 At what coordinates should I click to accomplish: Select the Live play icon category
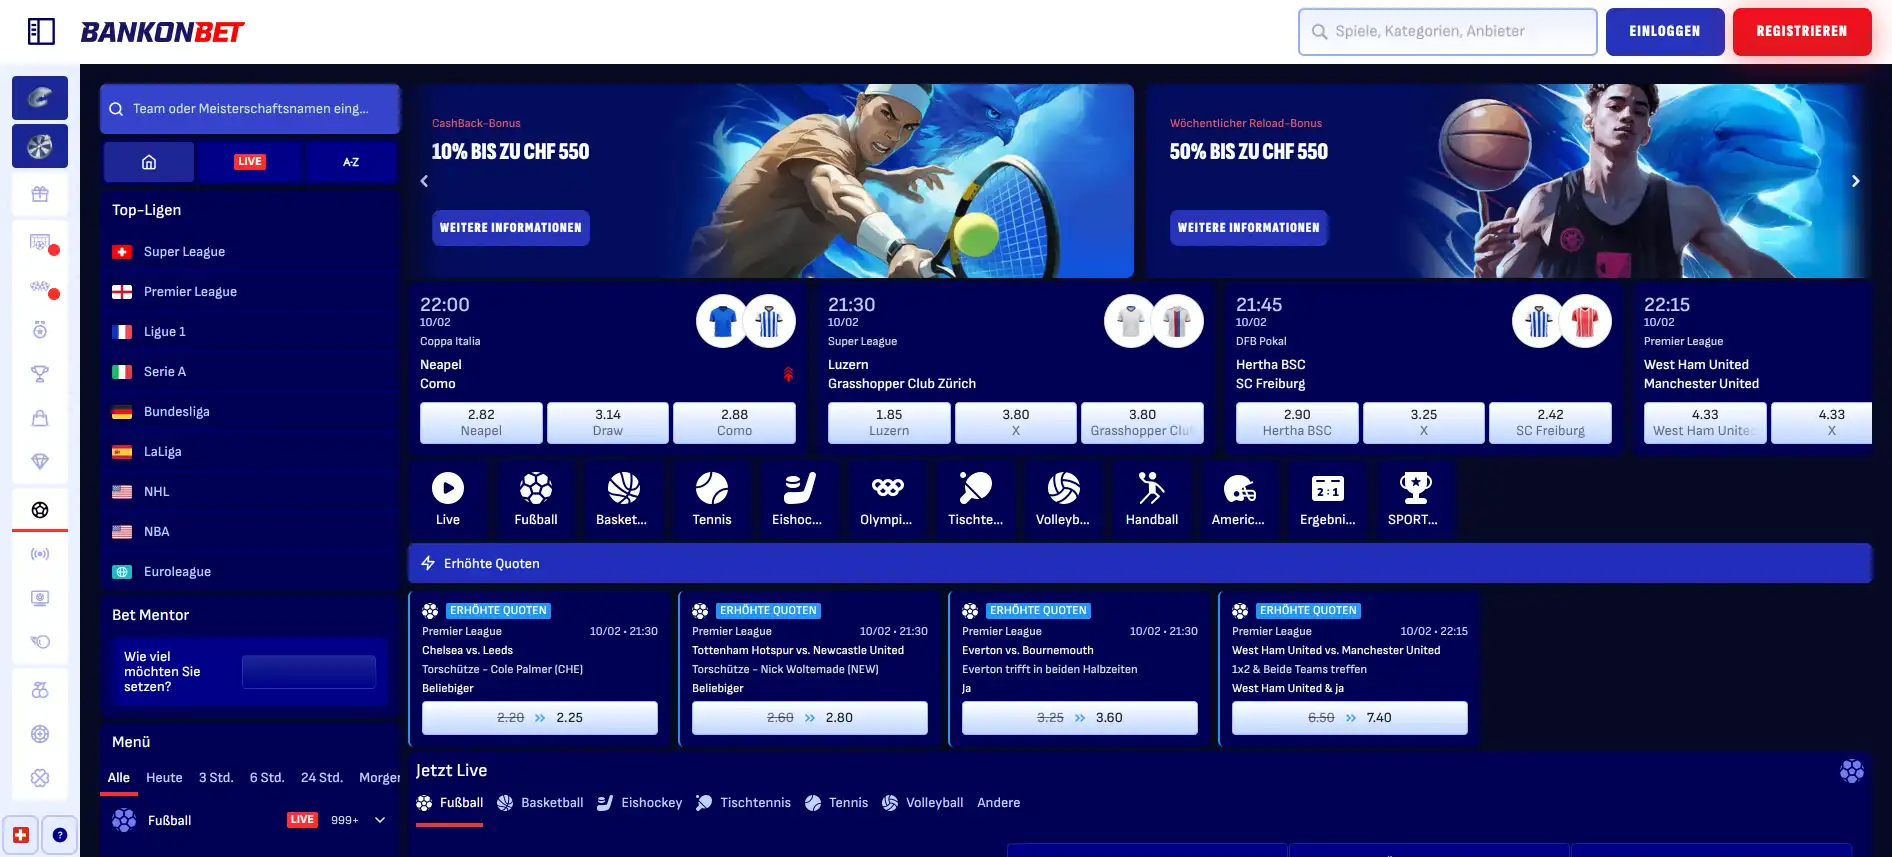click(448, 498)
